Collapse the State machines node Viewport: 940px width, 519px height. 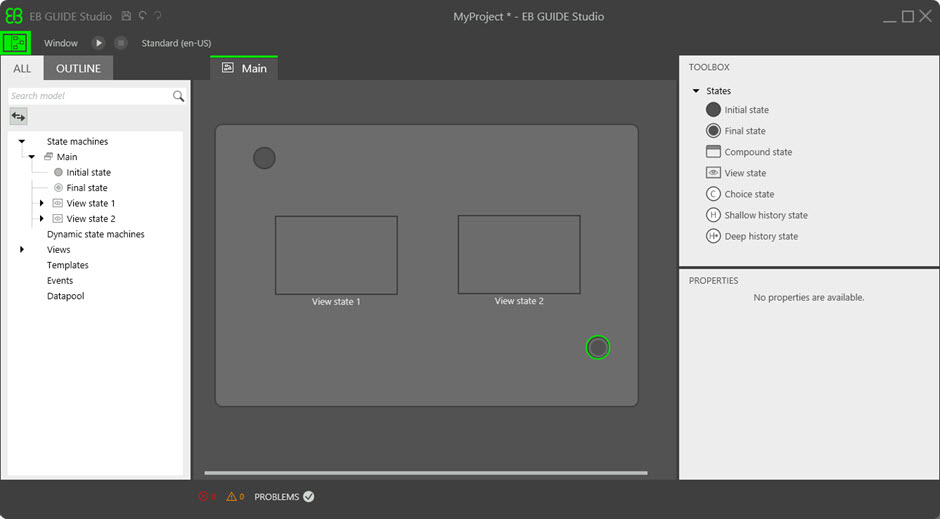tap(22, 141)
